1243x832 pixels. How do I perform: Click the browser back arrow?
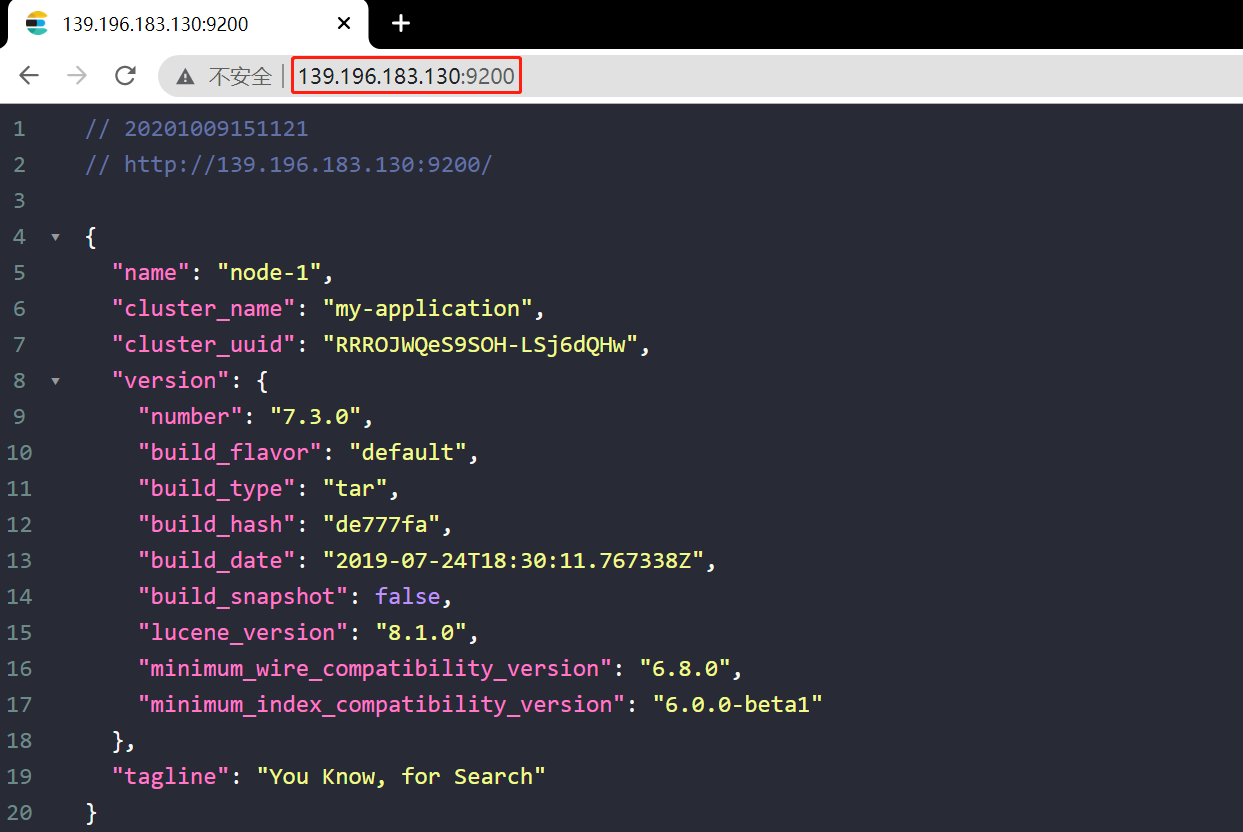coord(29,75)
